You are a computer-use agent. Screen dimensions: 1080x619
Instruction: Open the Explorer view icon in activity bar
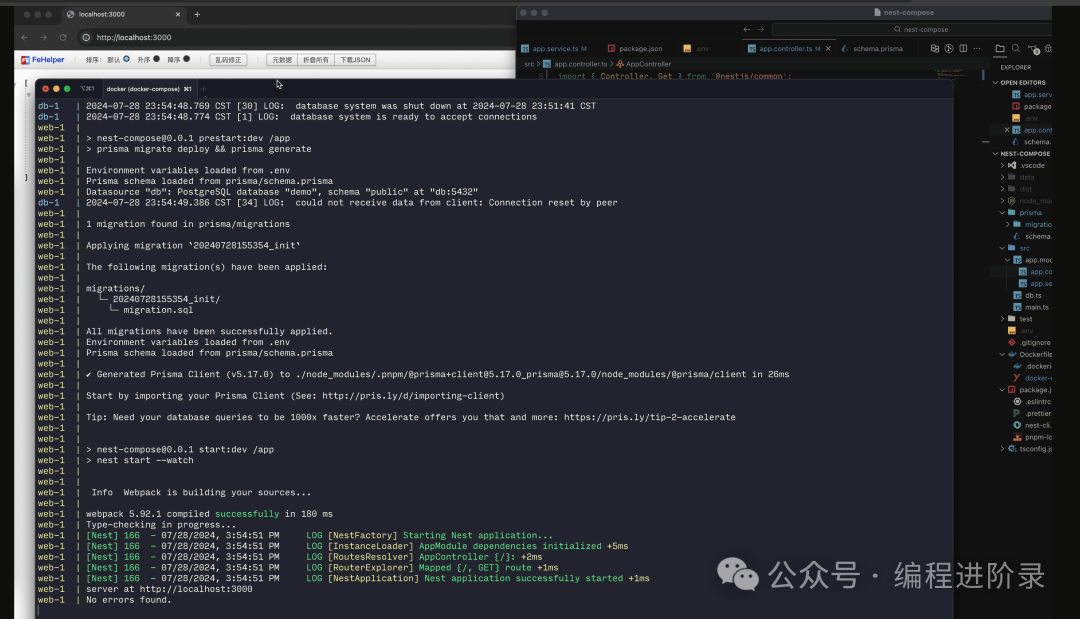1000,48
